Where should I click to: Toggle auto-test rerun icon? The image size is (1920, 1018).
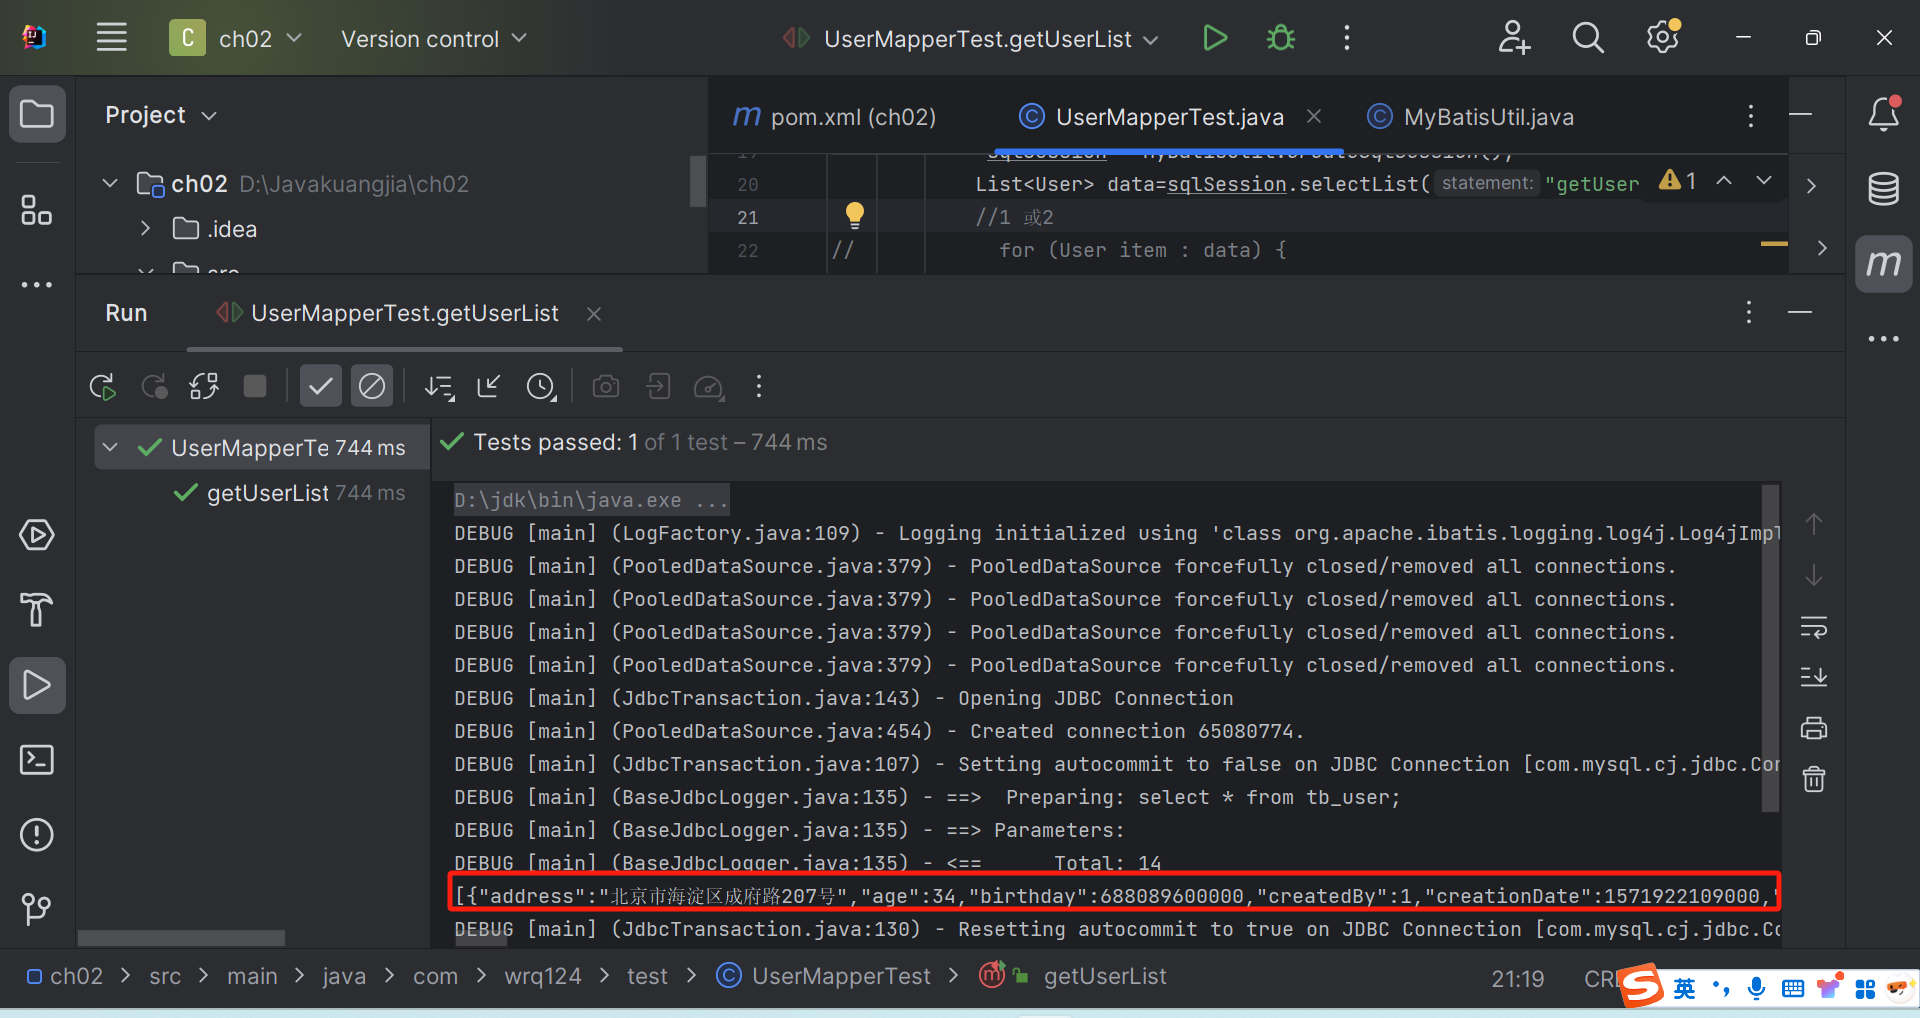pyautogui.click(x=204, y=386)
